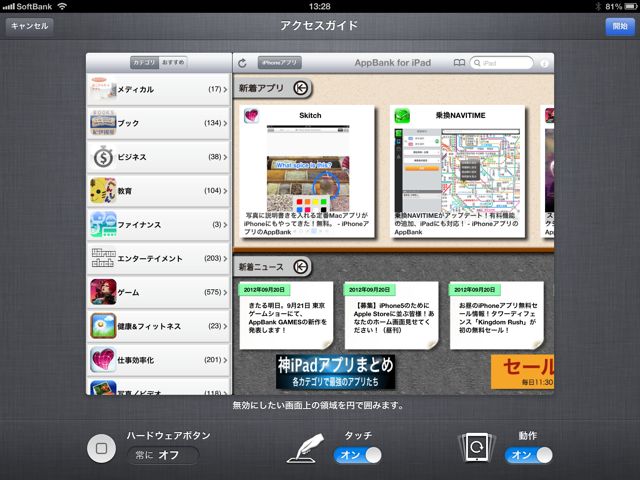Click the 神iPadアプリまとめ banner
This screenshot has height=480, width=640.
pyautogui.click(x=336, y=372)
